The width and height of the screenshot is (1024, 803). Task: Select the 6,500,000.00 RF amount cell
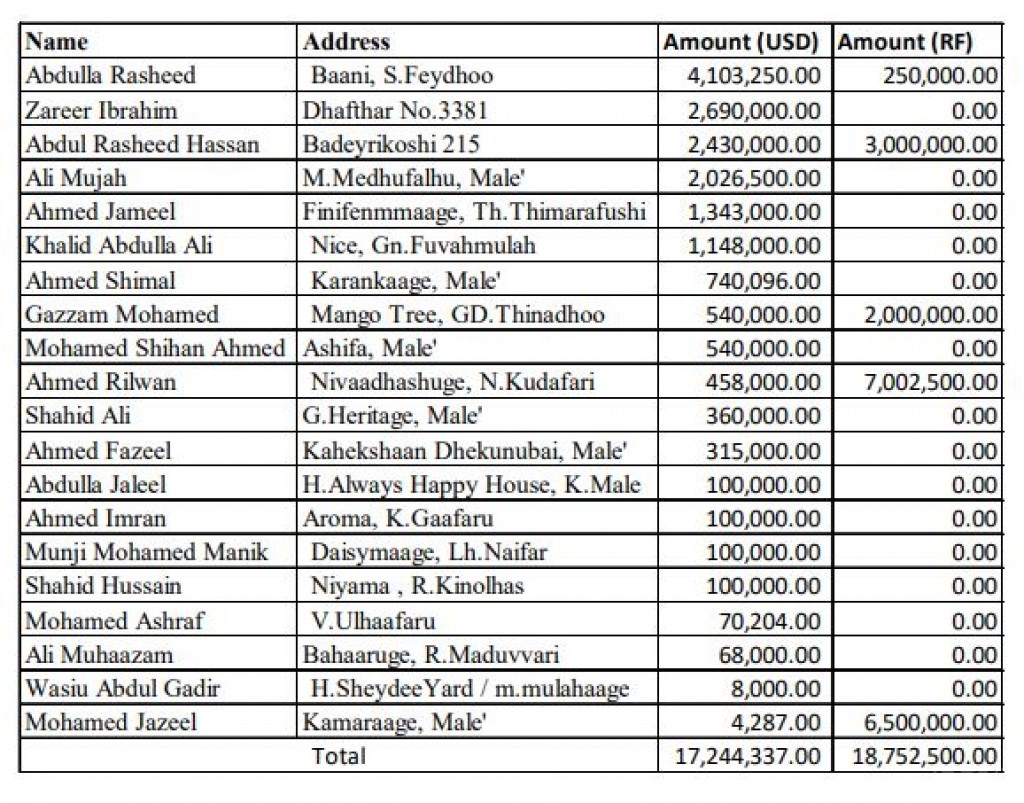918,721
